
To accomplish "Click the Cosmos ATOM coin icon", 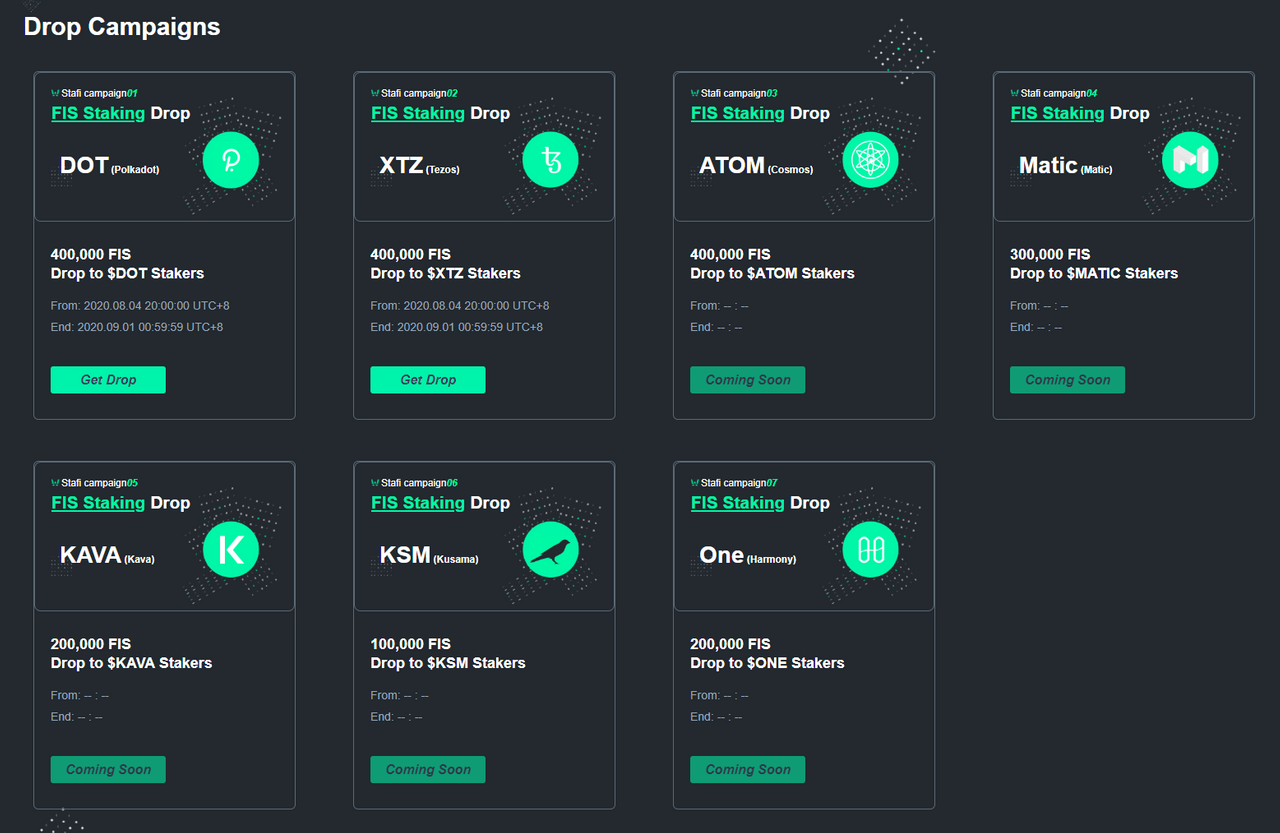I will click(871, 160).
